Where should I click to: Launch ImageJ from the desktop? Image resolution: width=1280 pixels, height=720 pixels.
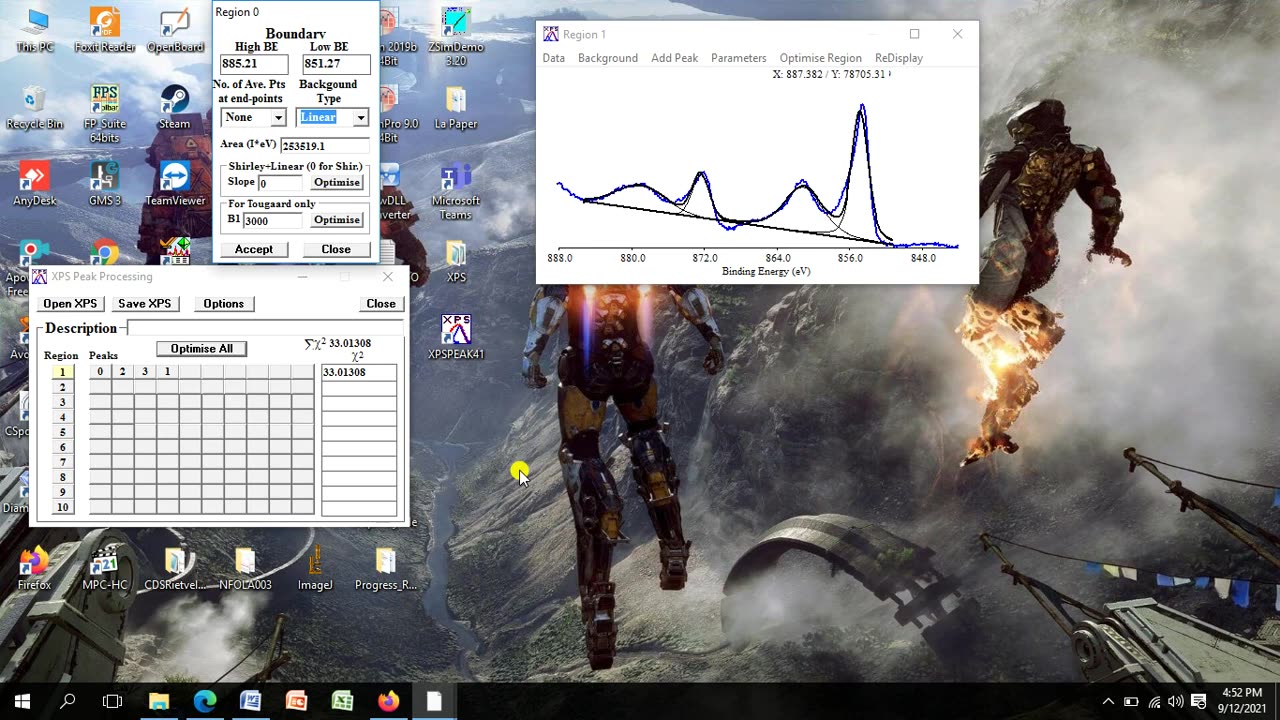click(315, 568)
